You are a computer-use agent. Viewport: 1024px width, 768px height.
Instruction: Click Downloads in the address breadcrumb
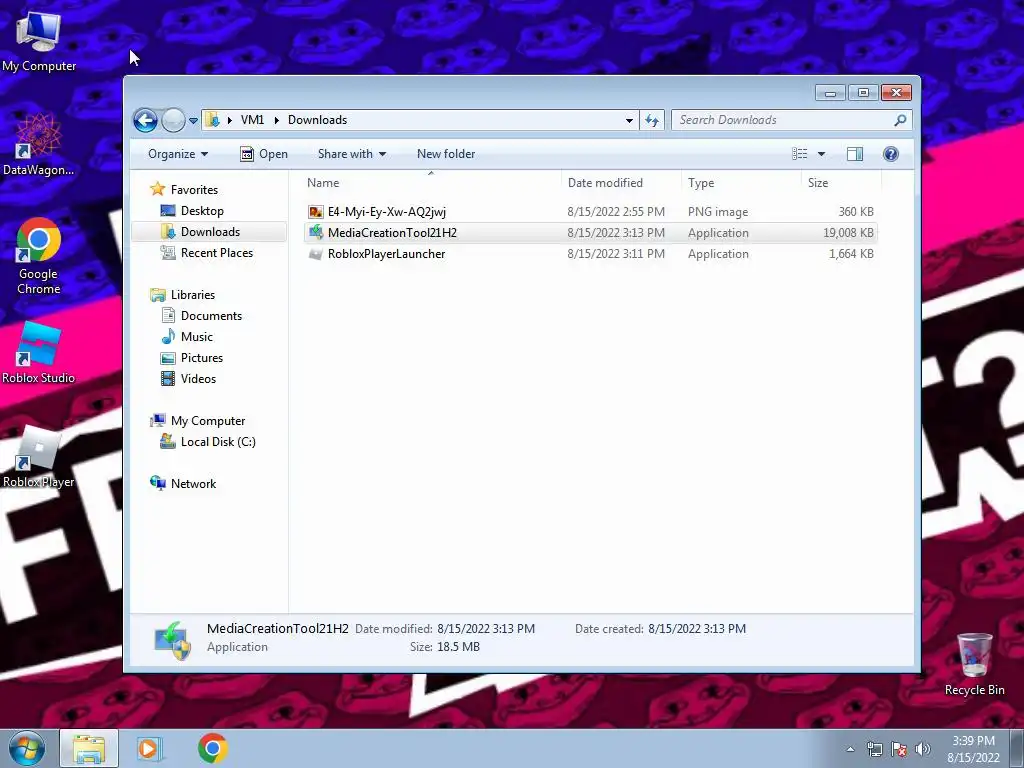tap(317, 120)
